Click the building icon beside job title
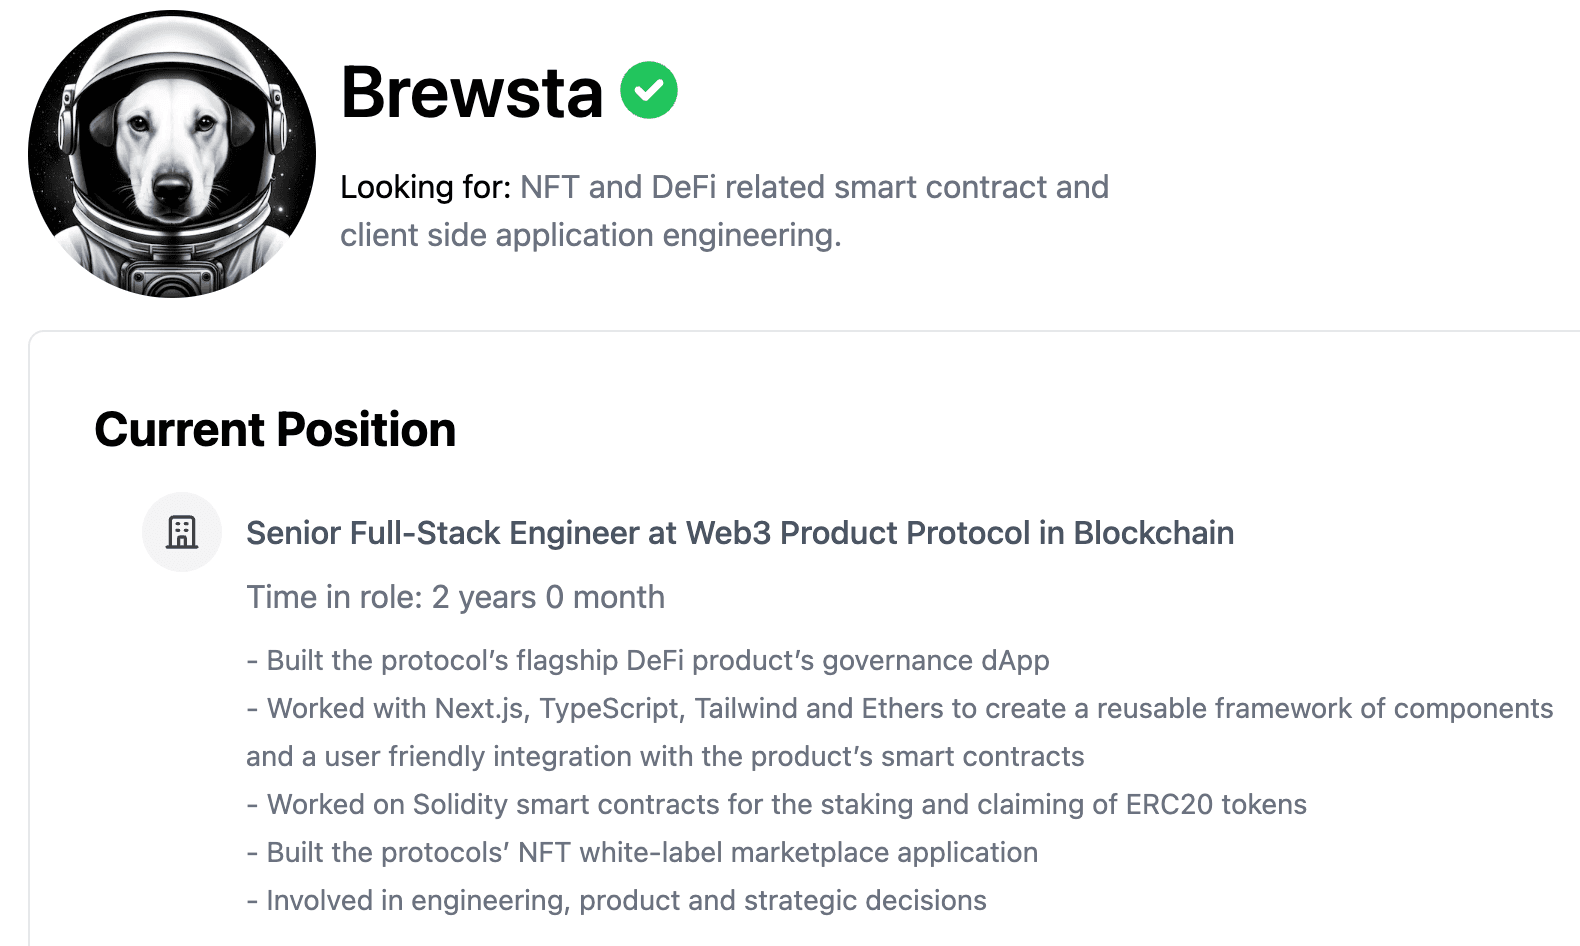1580x946 pixels. click(x=181, y=532)
